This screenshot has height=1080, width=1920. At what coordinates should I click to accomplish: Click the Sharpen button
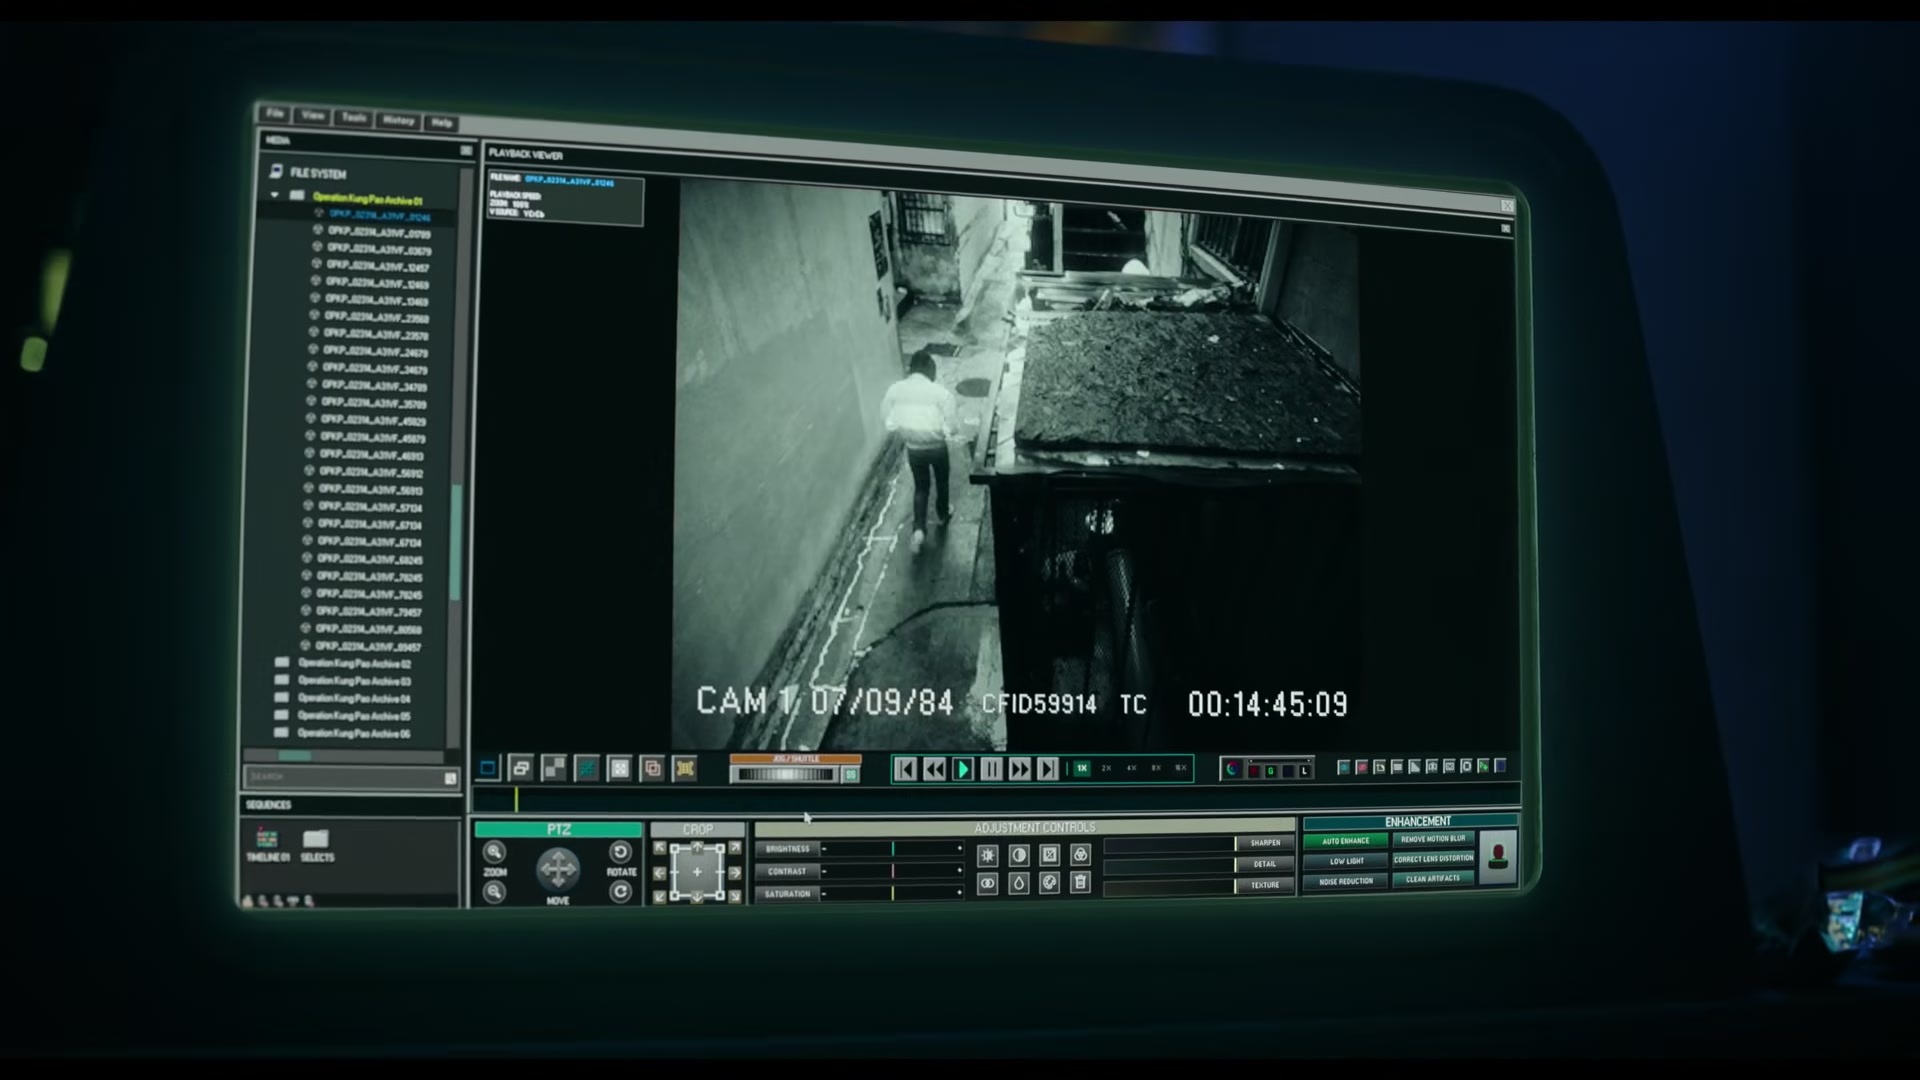click(1264, 843)
